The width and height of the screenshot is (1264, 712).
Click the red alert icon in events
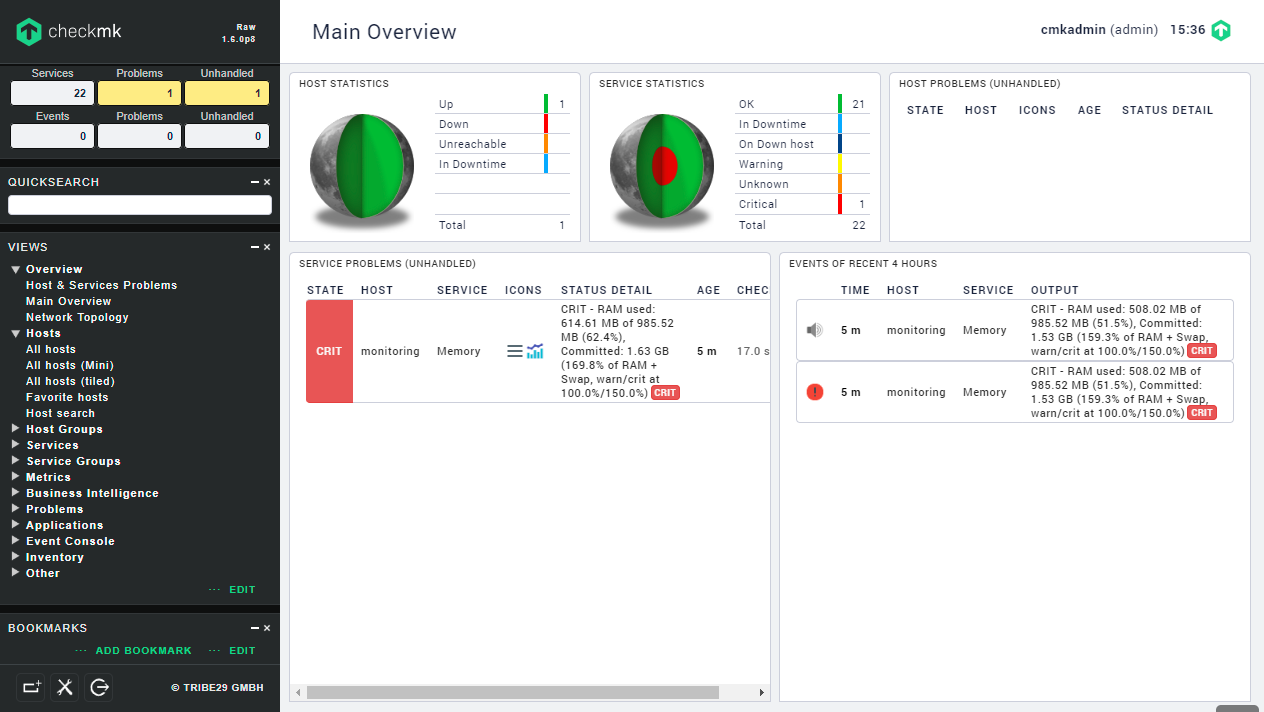click(x=815, y=392)
